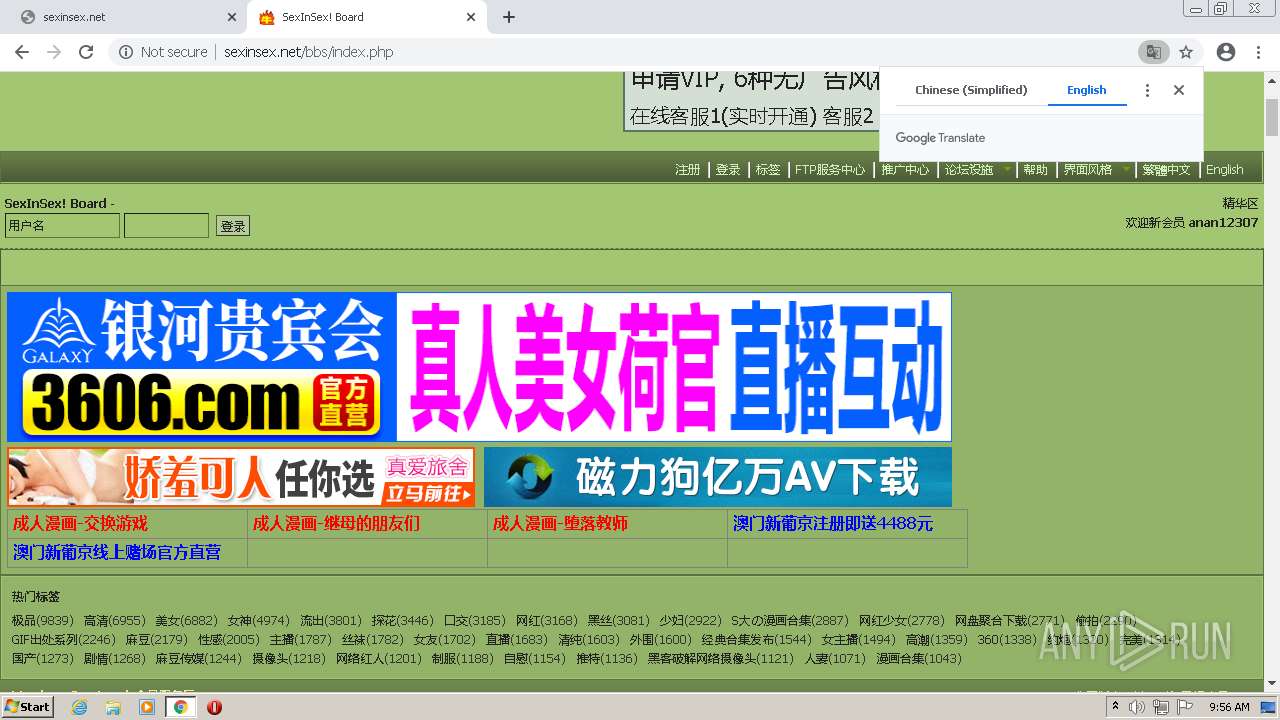Open 成人漫画-交换游戏 link
Screen dimensions: 1280x720
80,523
